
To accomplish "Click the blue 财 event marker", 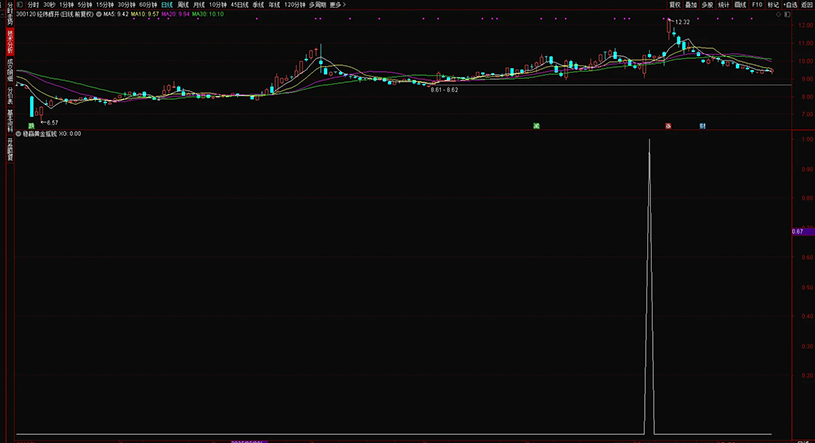I will pyautogui.click(x=703, y=126).
